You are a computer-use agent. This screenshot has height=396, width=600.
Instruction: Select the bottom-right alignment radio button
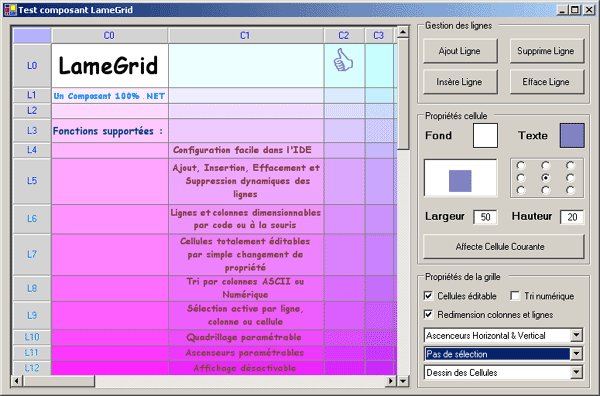pyautogui.click(x=571, y=190)
